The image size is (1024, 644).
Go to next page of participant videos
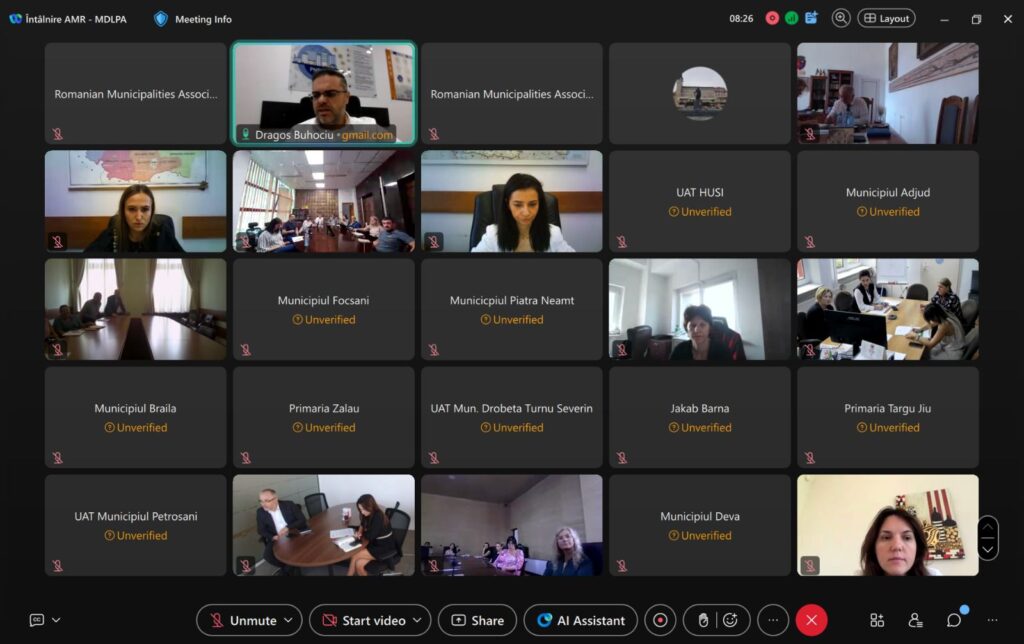coord(988,549)
